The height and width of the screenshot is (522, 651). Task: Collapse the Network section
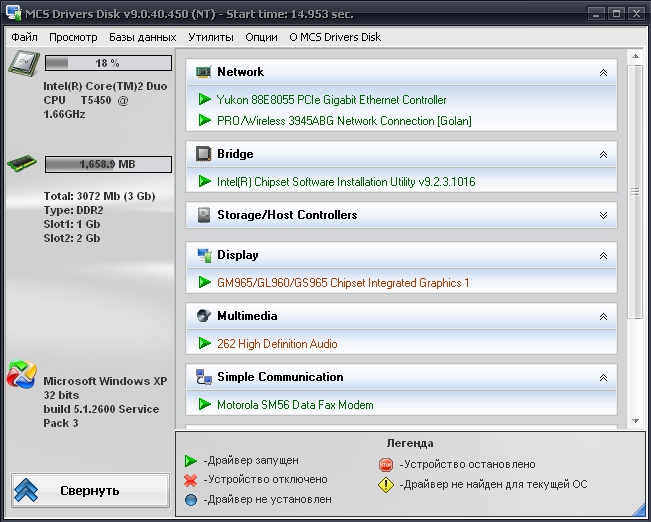coord(602,72)
